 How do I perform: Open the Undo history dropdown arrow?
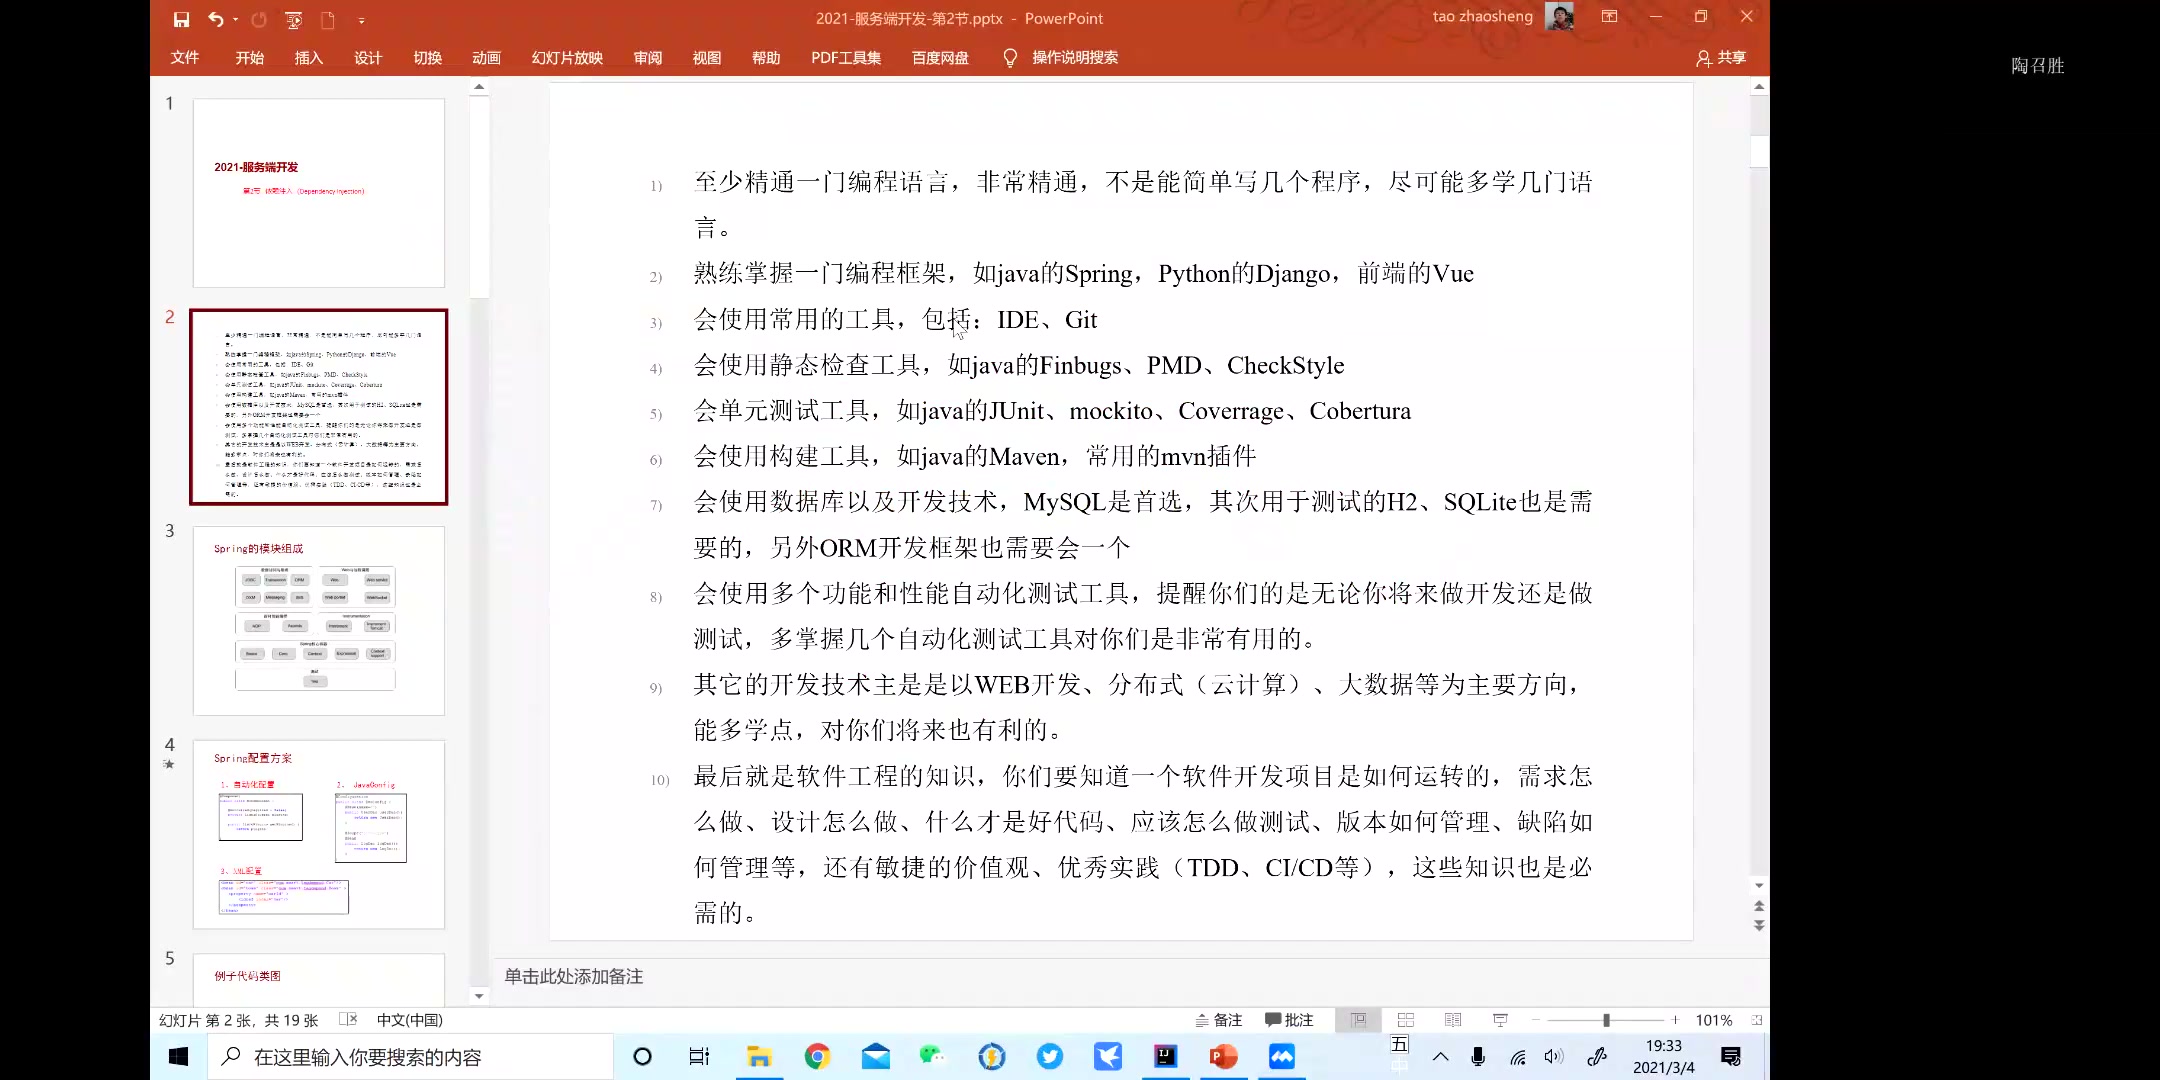coord(236,19)
